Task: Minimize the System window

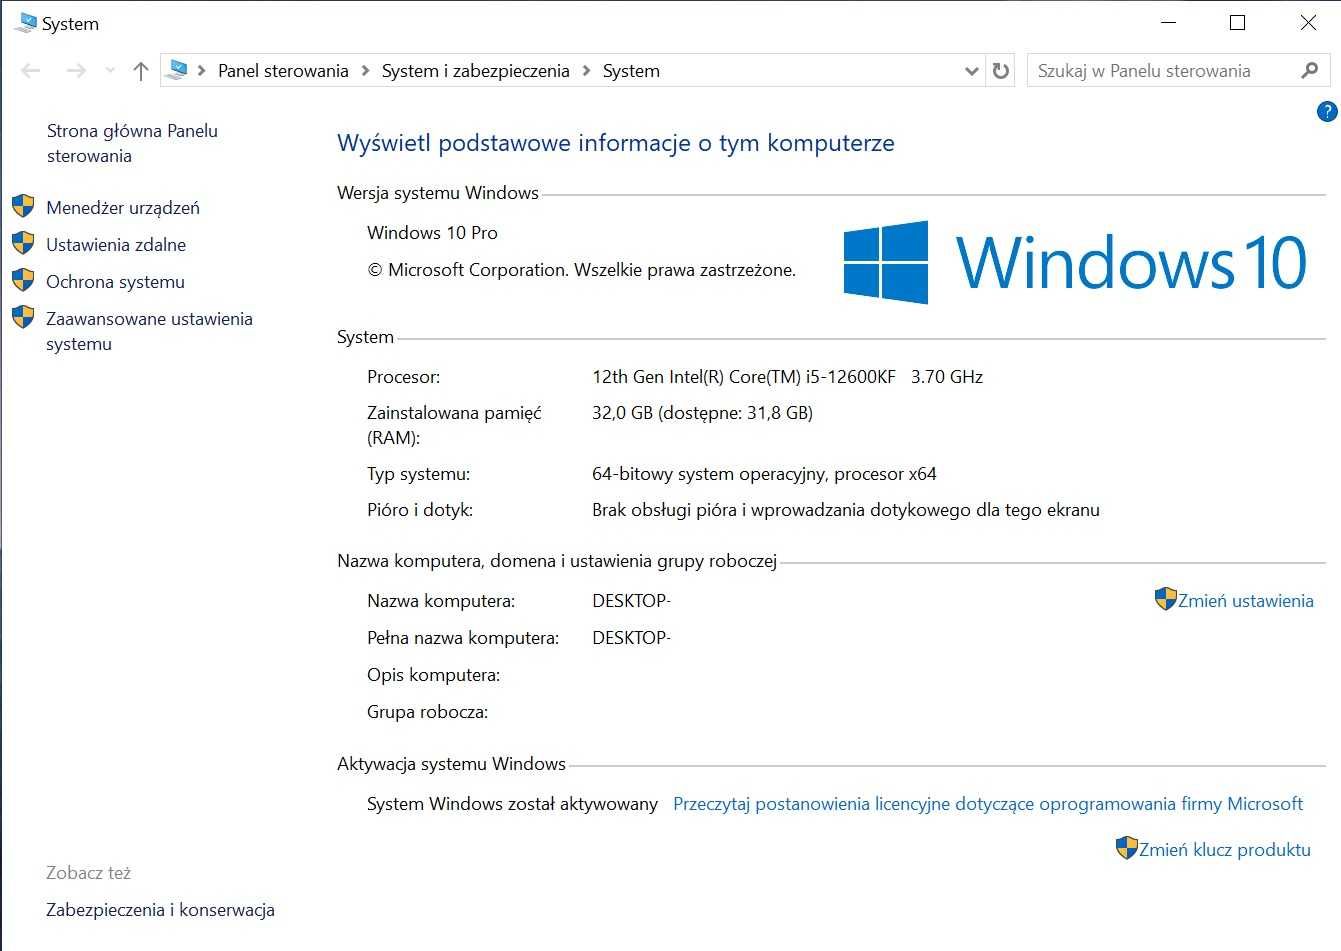Action: (x=1168, y=23)
